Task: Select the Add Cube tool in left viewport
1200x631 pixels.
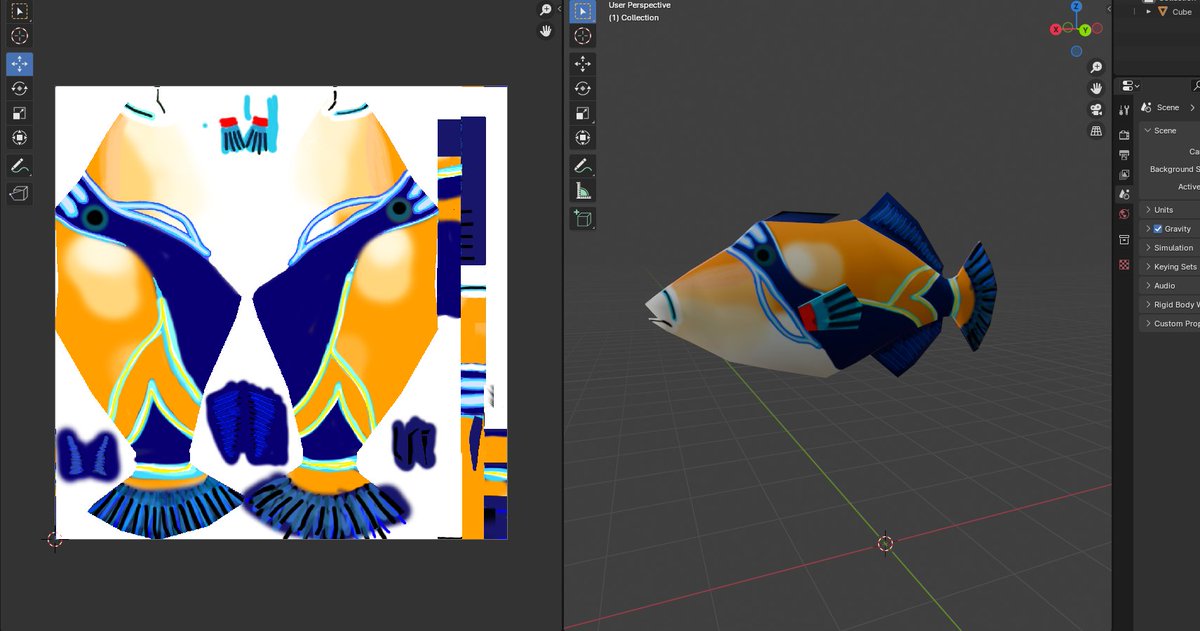Action: pyautogui.click(x=19, y=193)
